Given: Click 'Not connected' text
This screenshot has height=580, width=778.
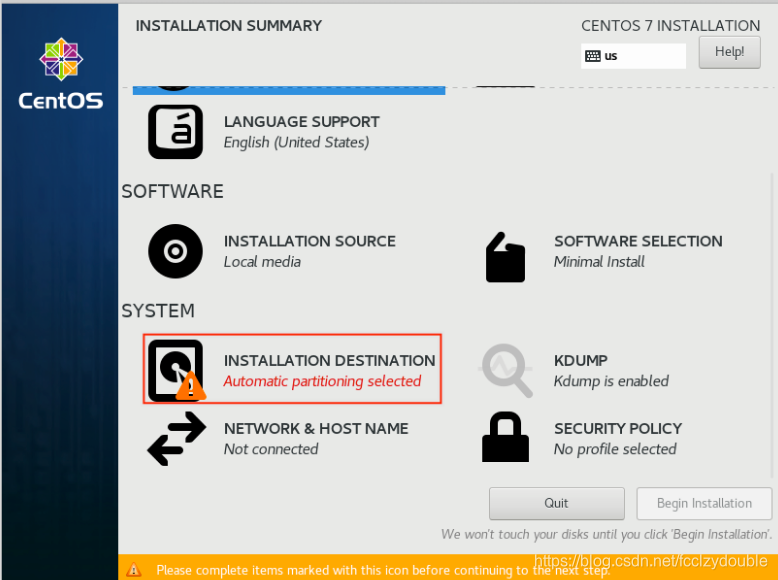Looking at the screenshot, I should (x=271, y=449).
